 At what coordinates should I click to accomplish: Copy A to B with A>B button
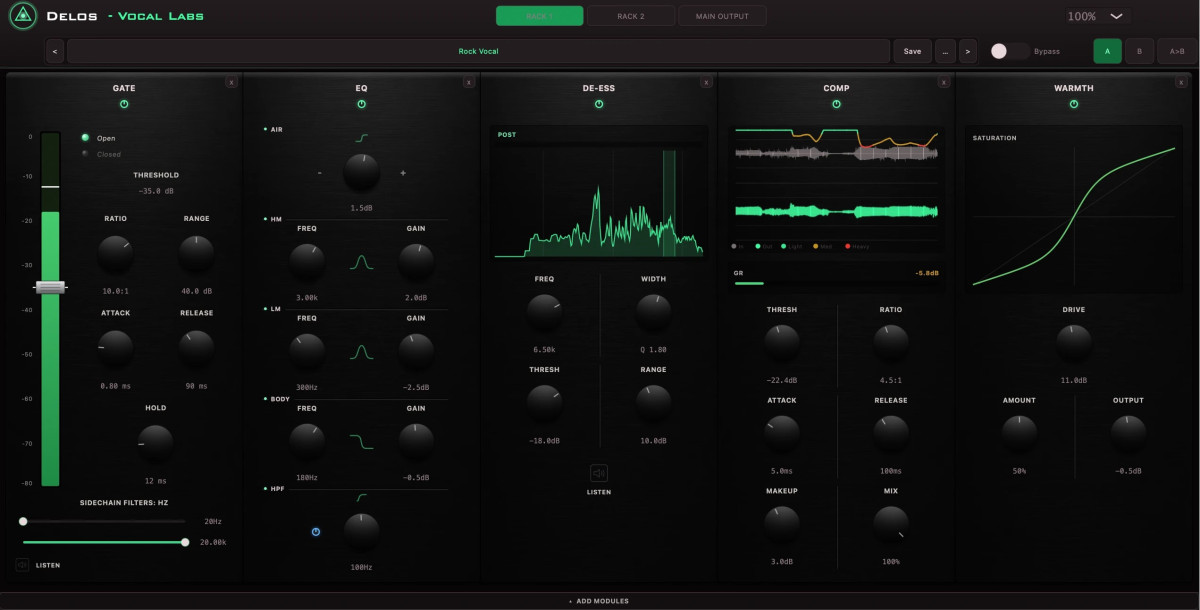coord(1176,51)
